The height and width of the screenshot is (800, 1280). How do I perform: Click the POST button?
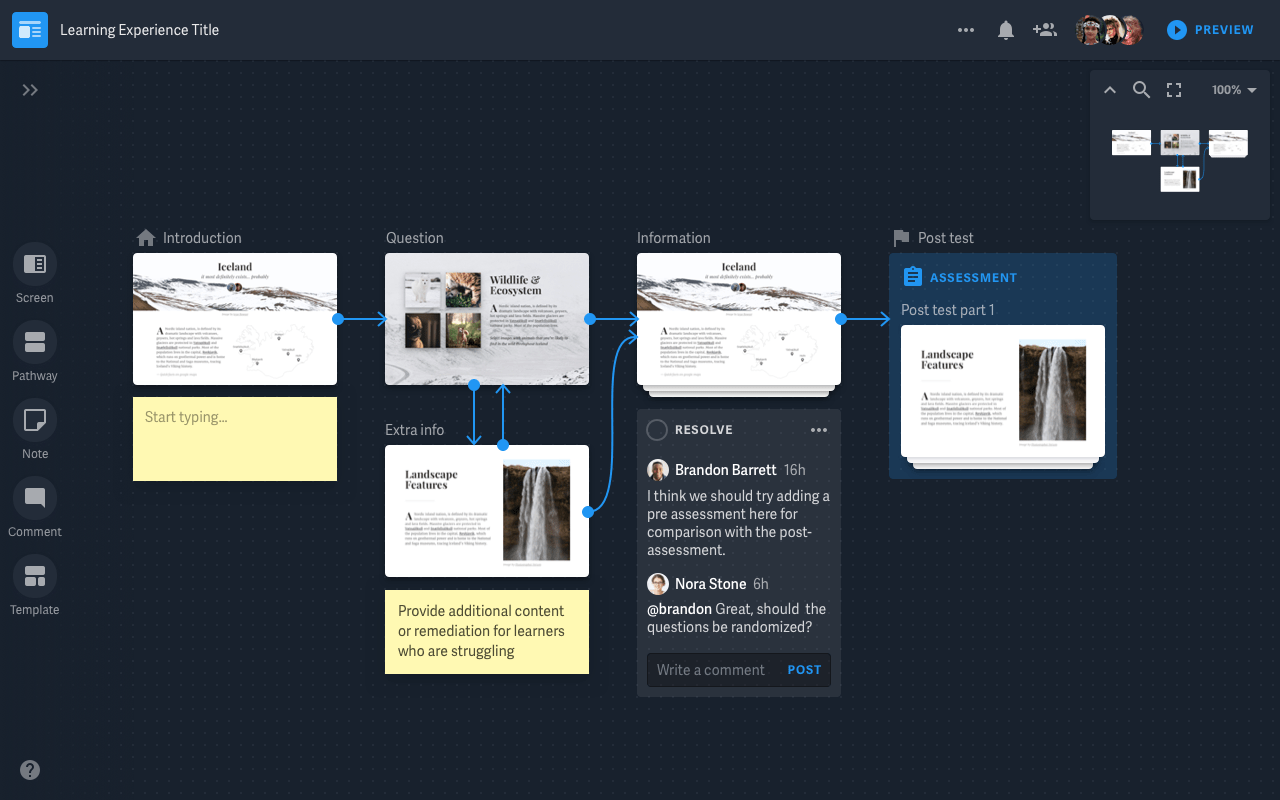coord(804,670)
